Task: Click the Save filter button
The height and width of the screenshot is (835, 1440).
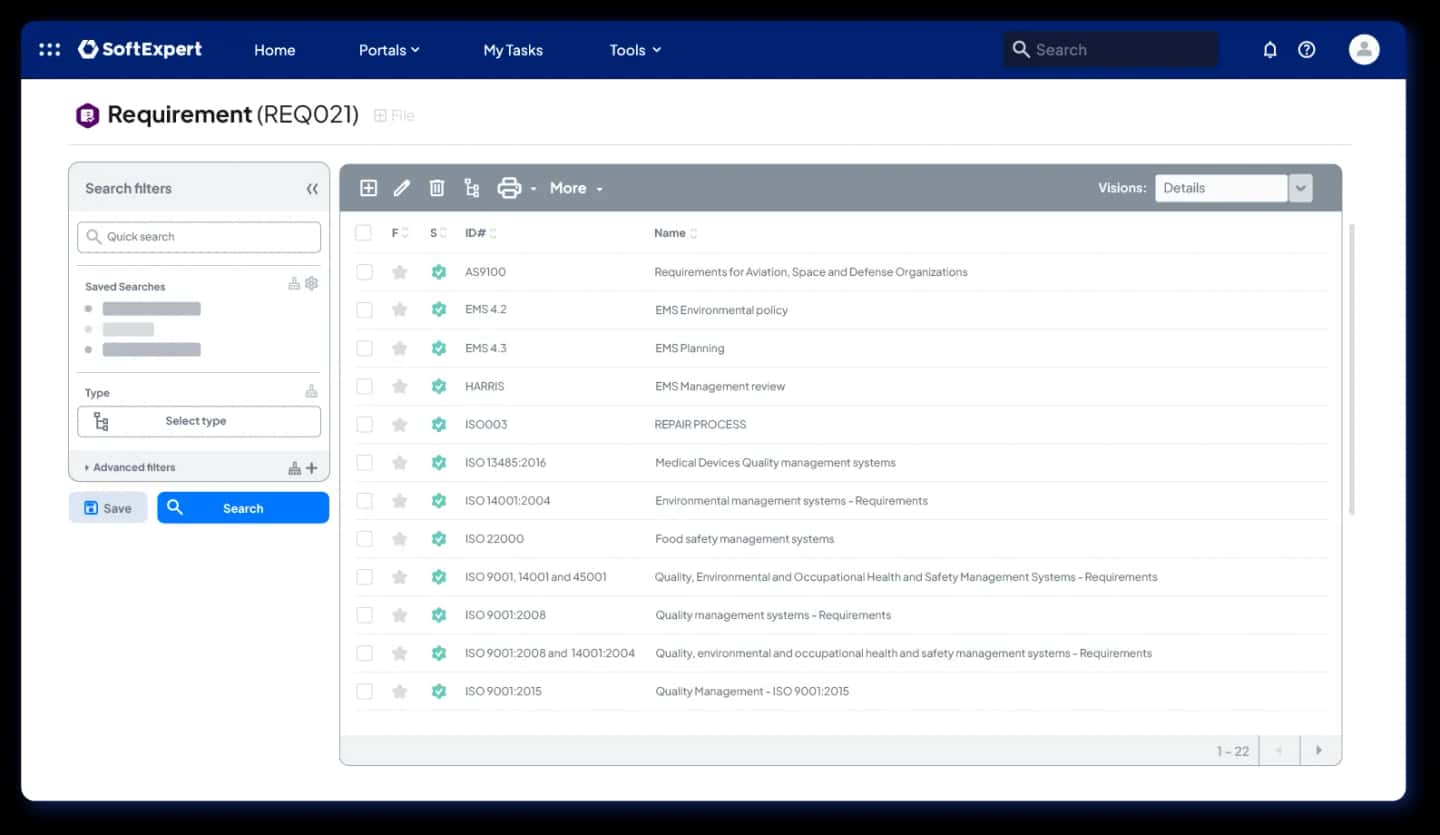Action: [108, 508]
